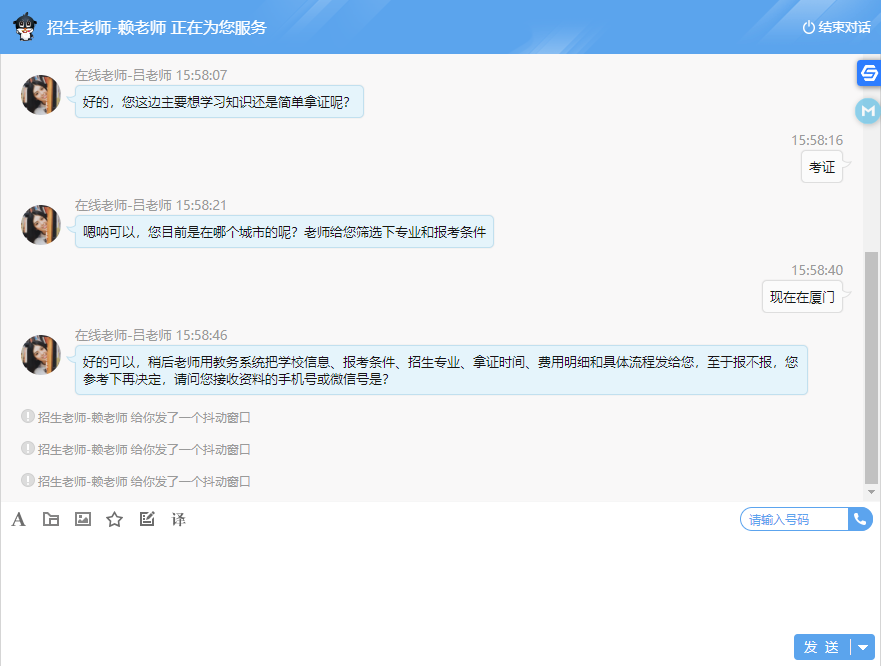This screenshot has width=881, height=666.
Task: Open the image upload icon
Action: (82, 519)
